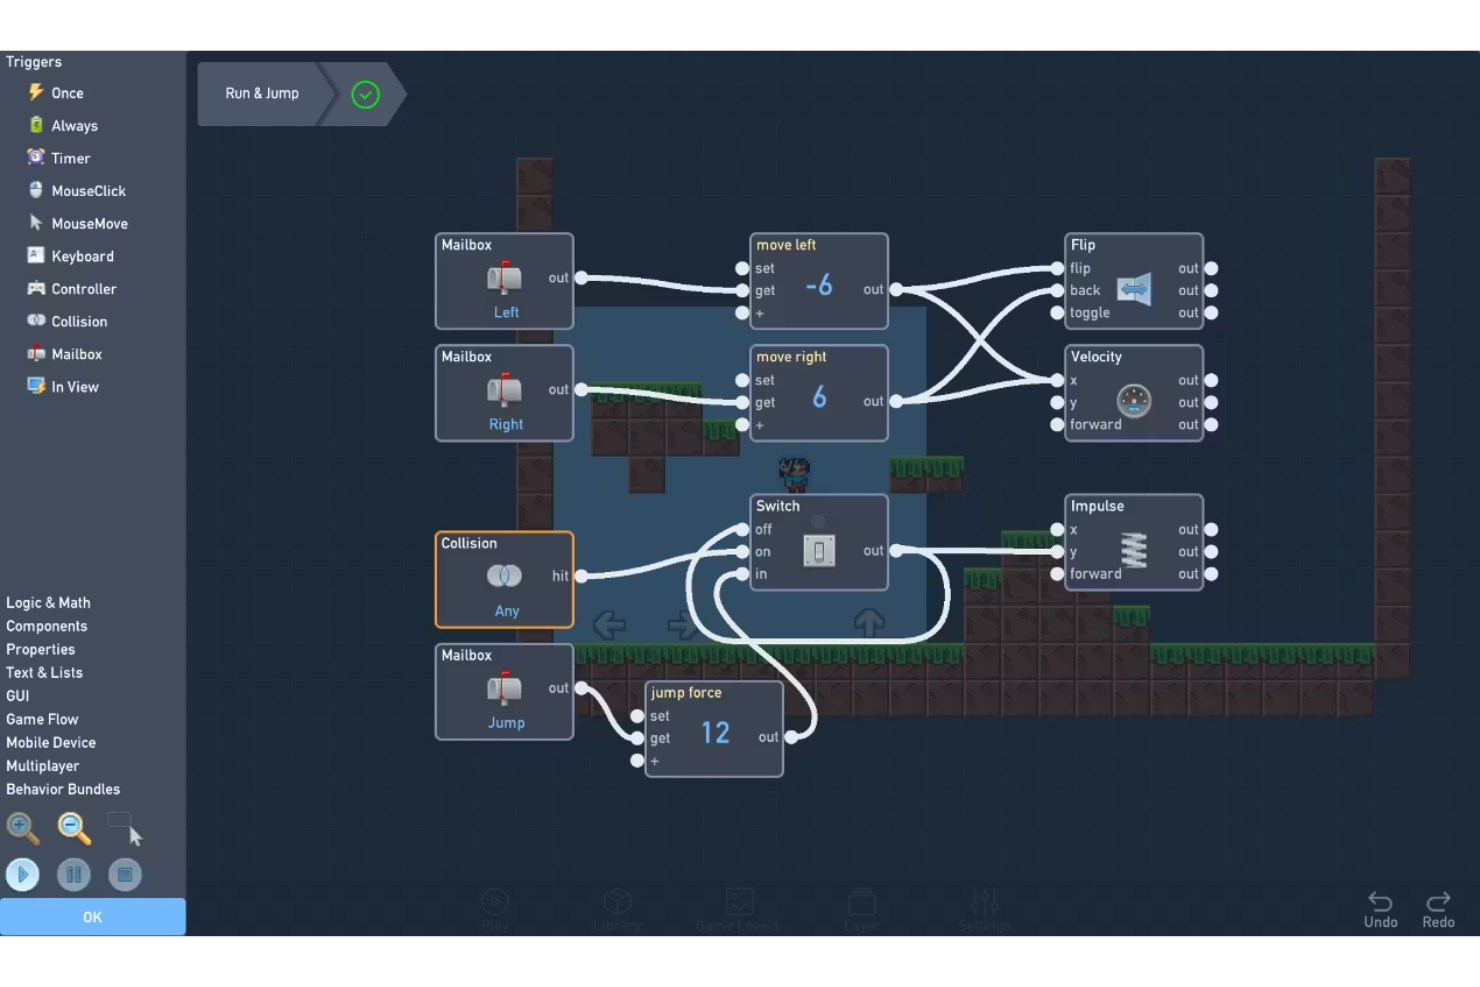
Task: Select the Controller trigger
Action: (x=84, y=288)
